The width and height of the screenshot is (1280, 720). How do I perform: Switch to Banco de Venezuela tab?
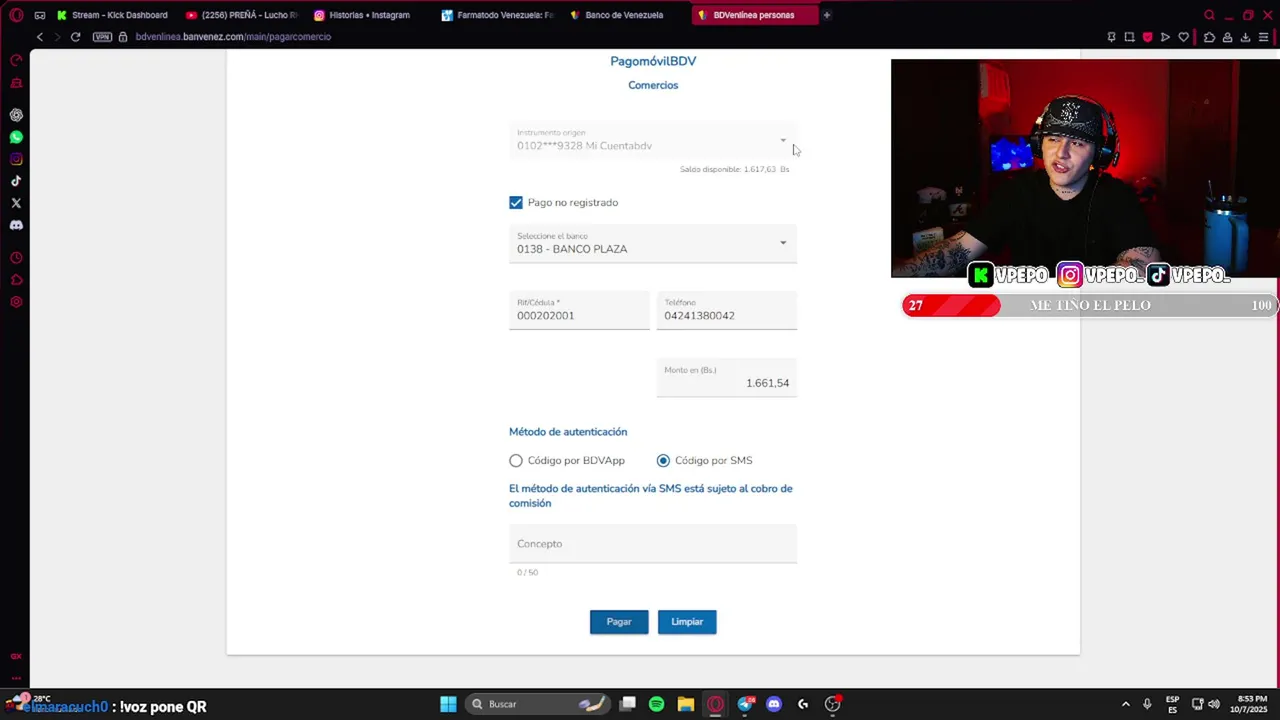627,15
